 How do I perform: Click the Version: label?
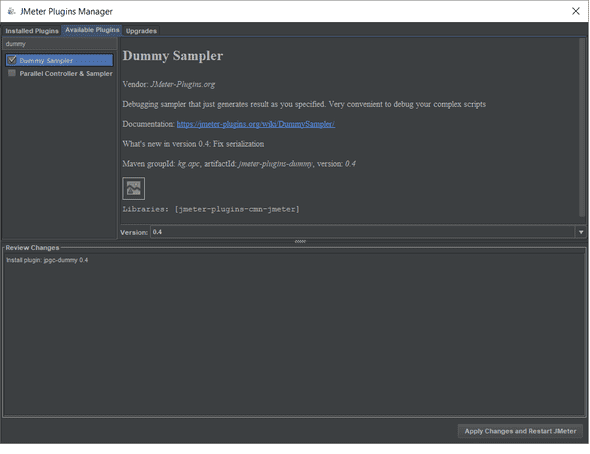[x=134, y=232]
